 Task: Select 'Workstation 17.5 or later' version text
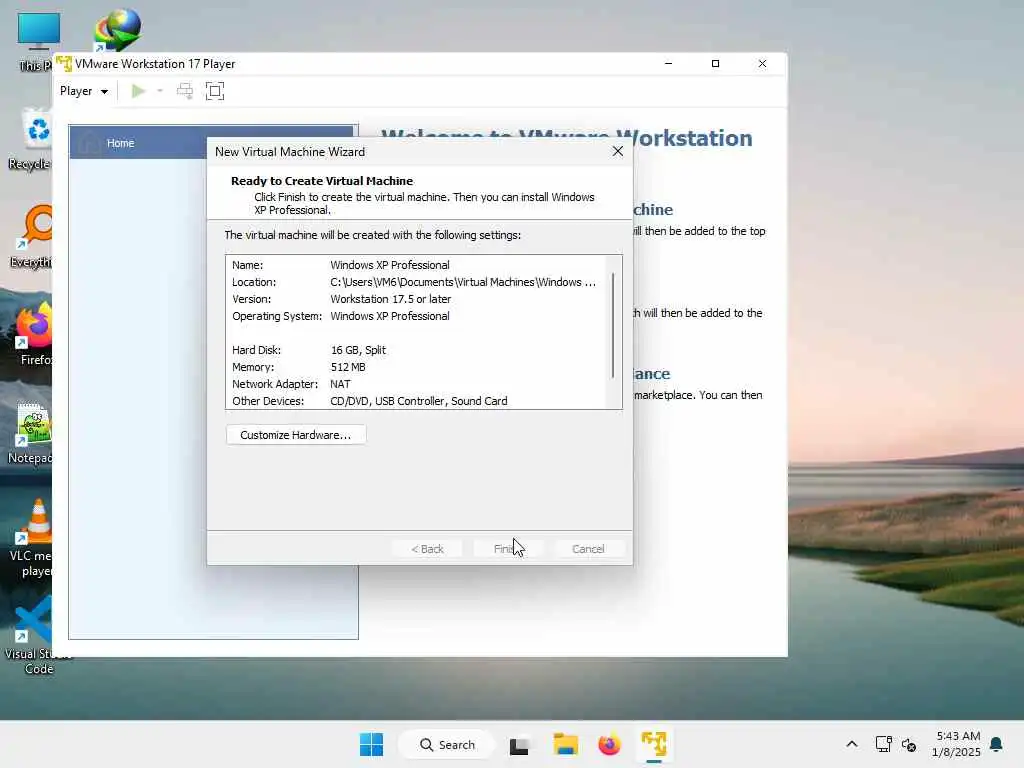tap(391, 299)
